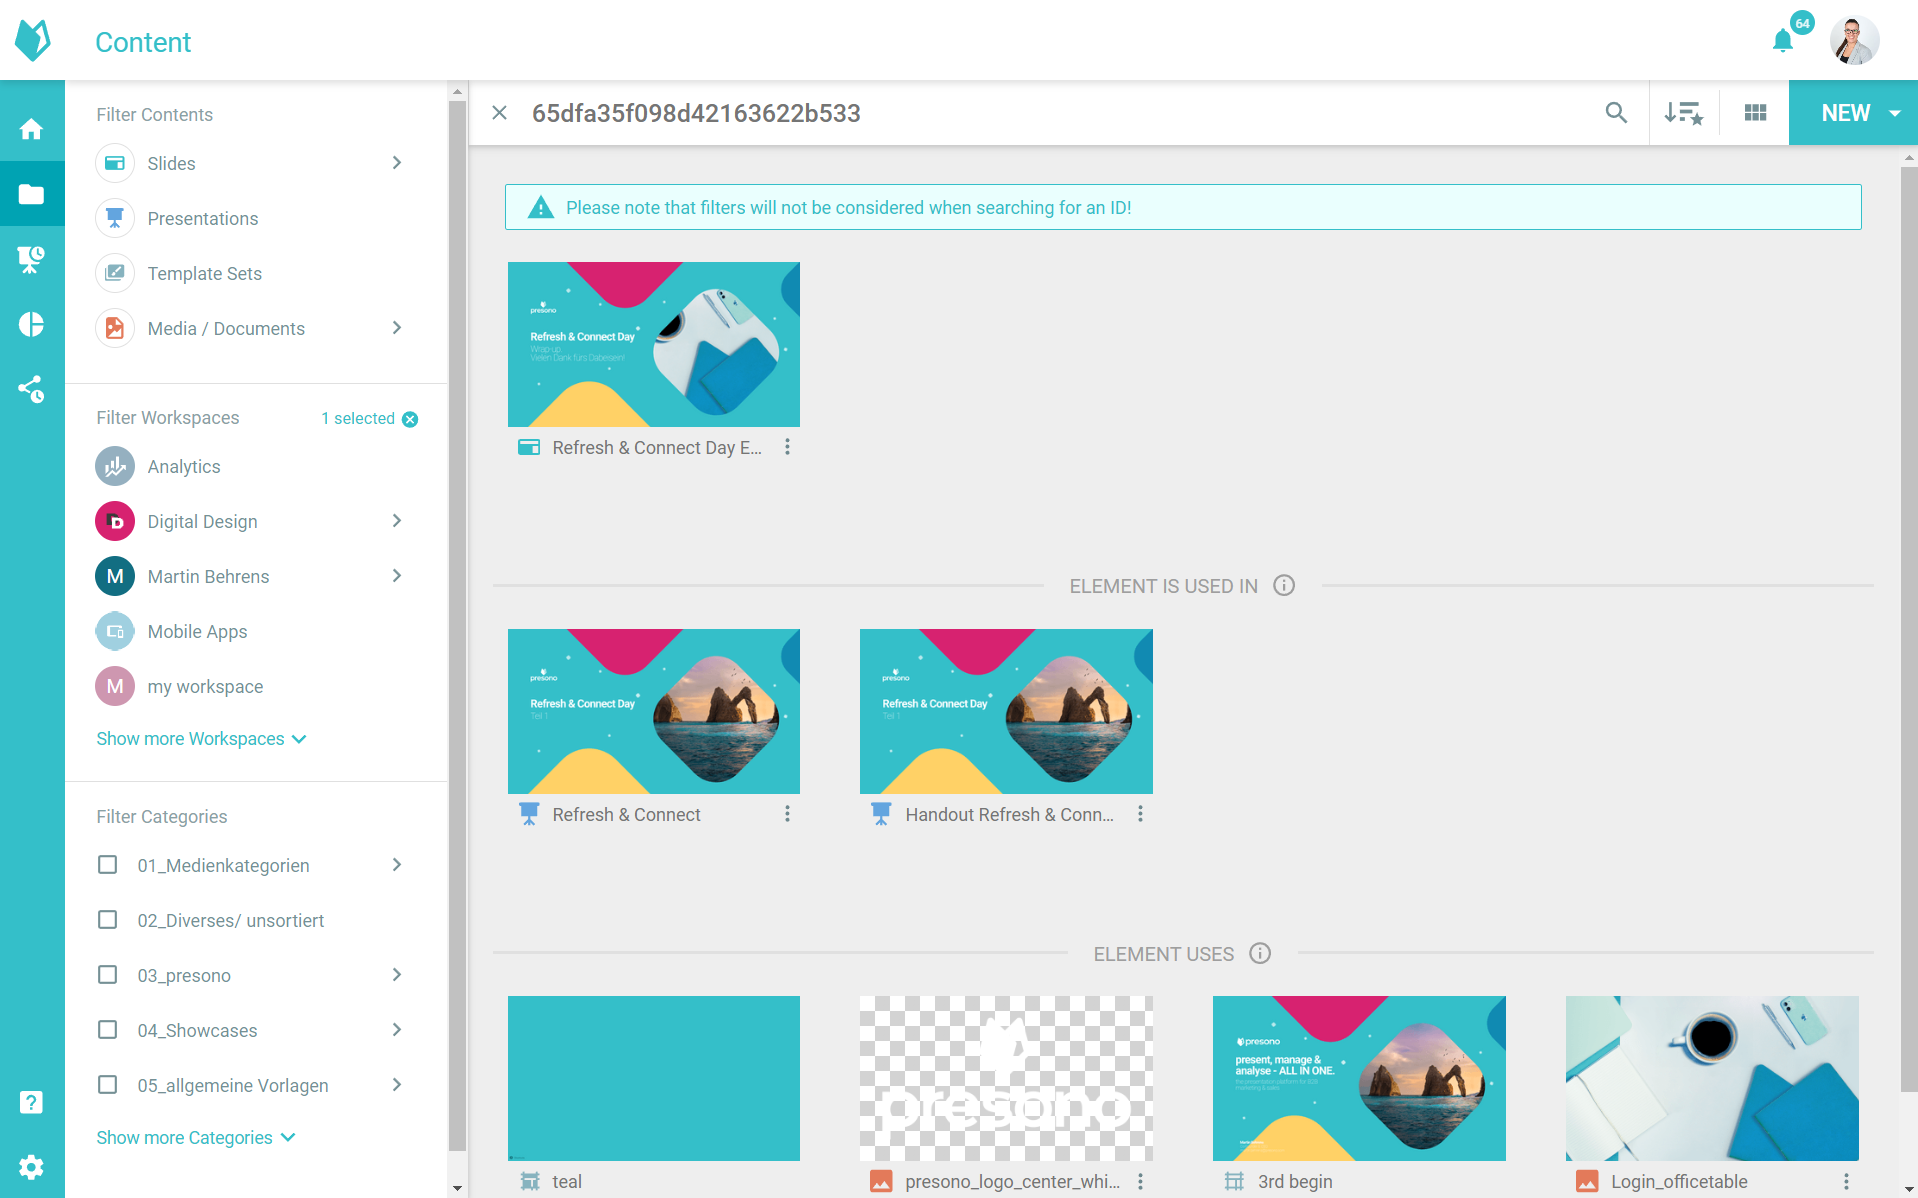Check the 01_Medienkategorien category

pos(108,865)
